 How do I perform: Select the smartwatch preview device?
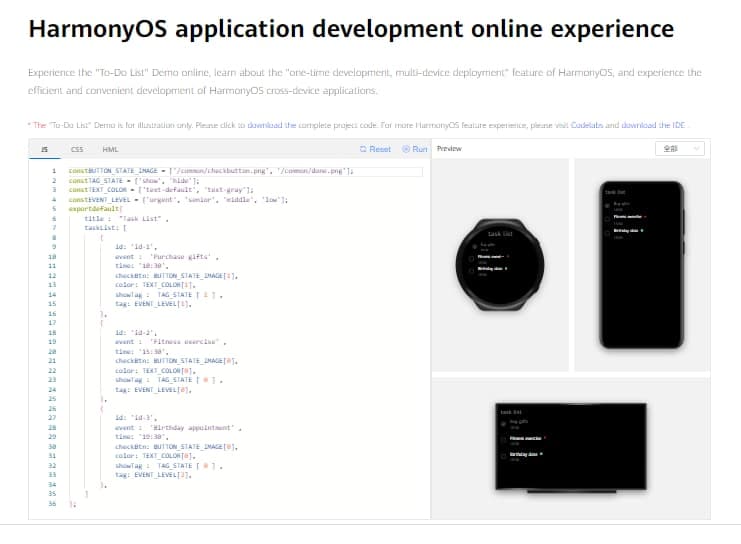500,265
